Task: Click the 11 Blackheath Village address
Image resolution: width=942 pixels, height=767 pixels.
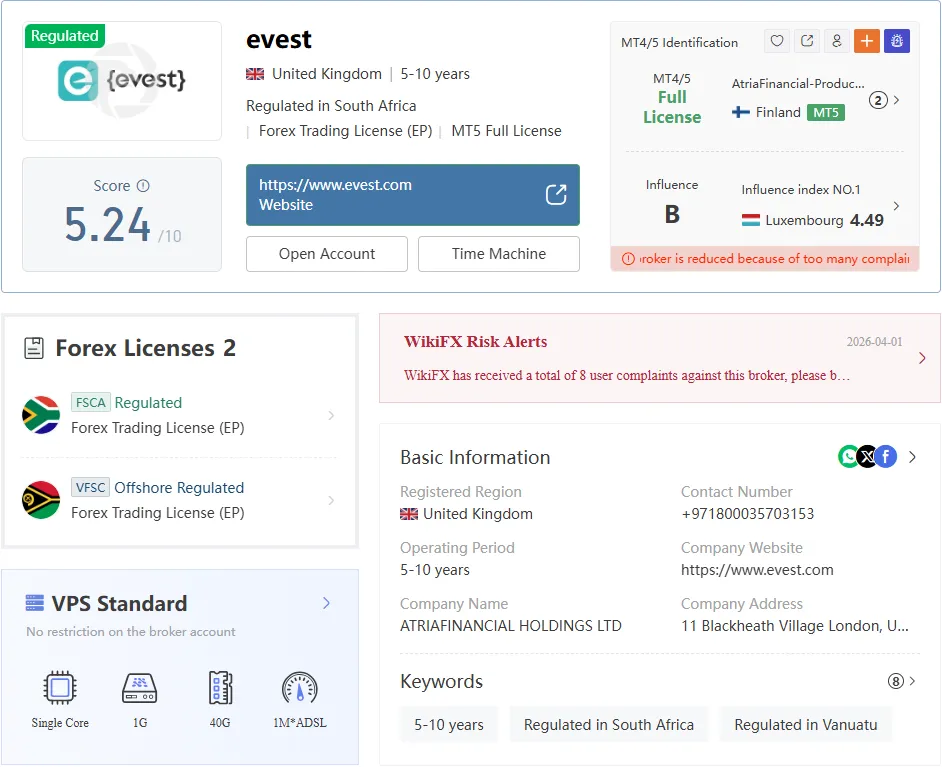Action: (795, 626)
